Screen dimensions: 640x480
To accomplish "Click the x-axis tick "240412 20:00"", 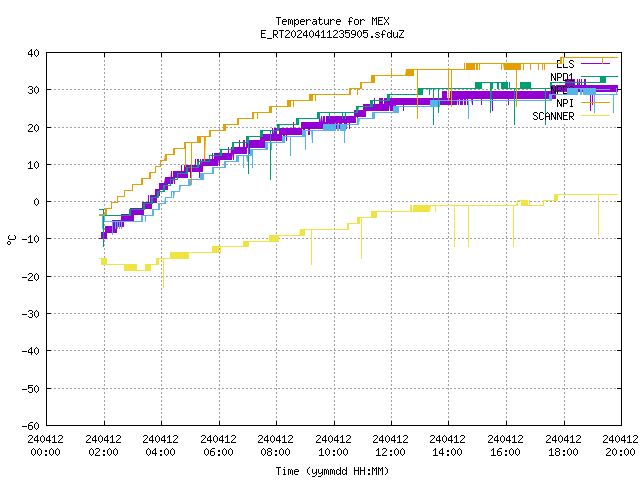I will point(620,445).
